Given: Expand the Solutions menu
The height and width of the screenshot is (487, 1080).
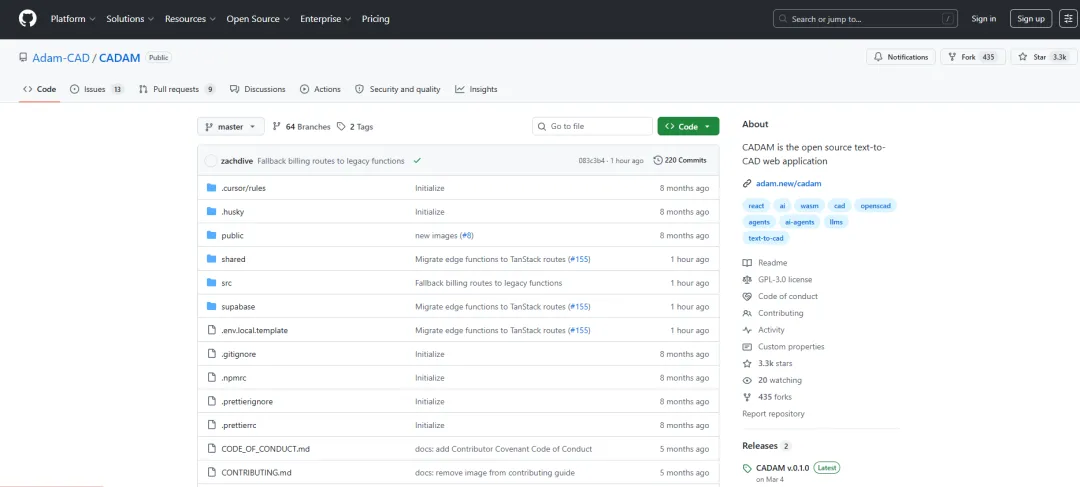Looking at the screenshot, I should 130,19.
